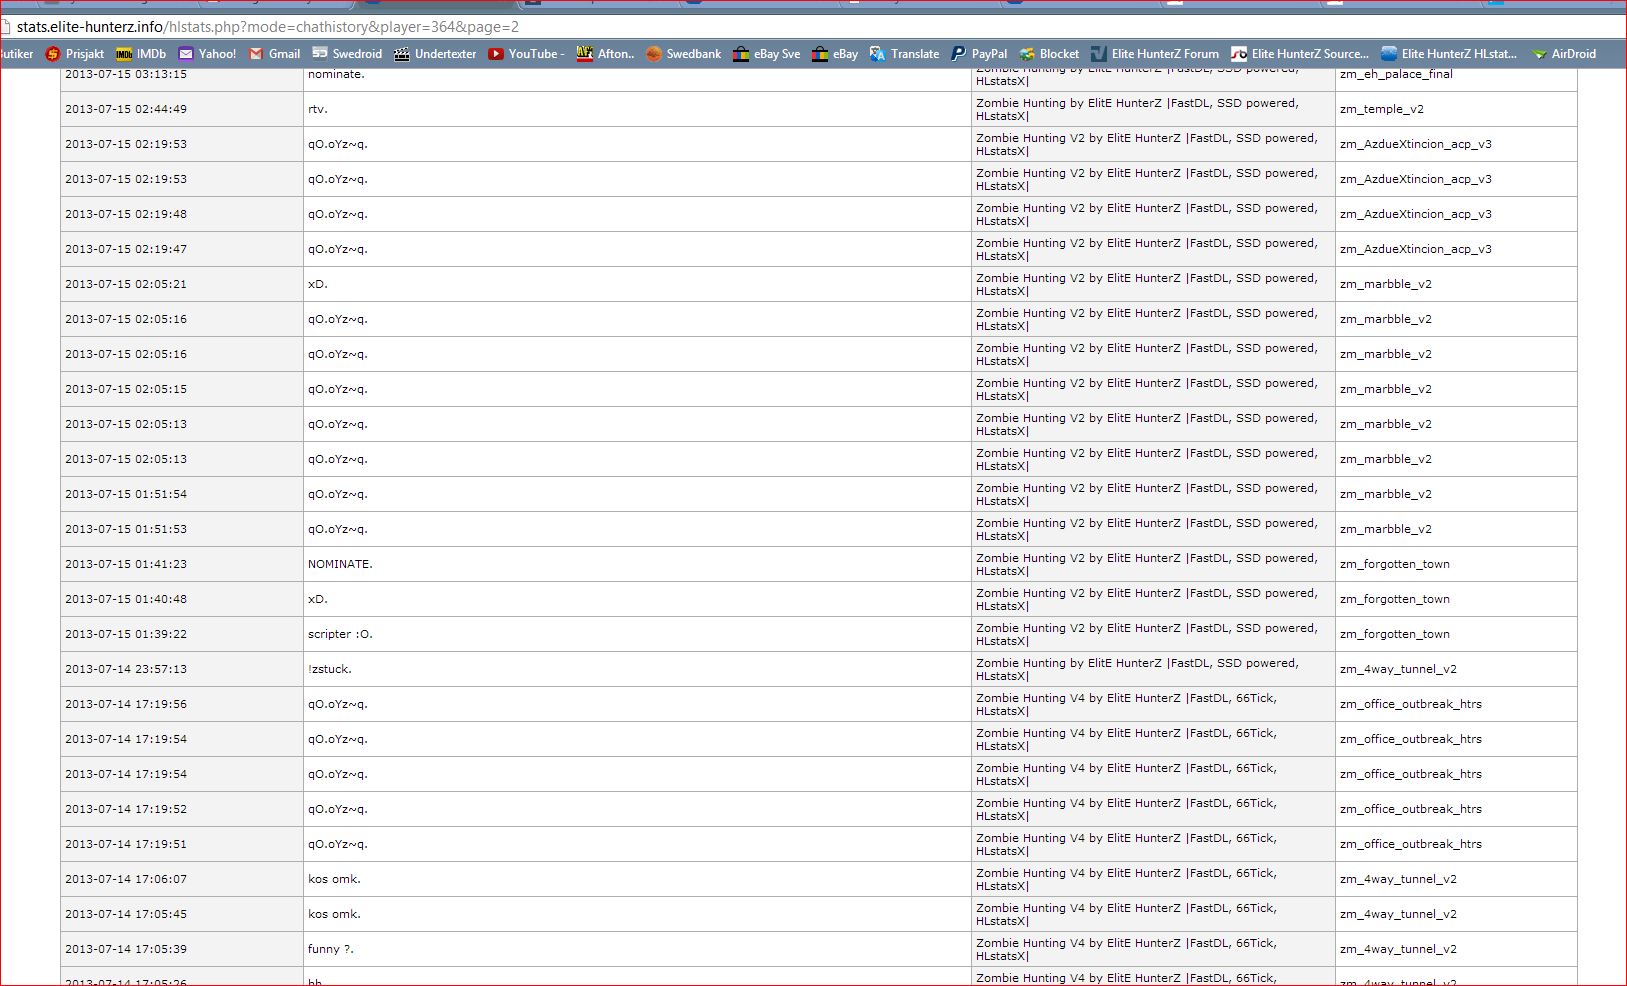This screenshot has height=986, width=1627.
Task: Click the Translate bookmark icon
Action: coord(878,54)
